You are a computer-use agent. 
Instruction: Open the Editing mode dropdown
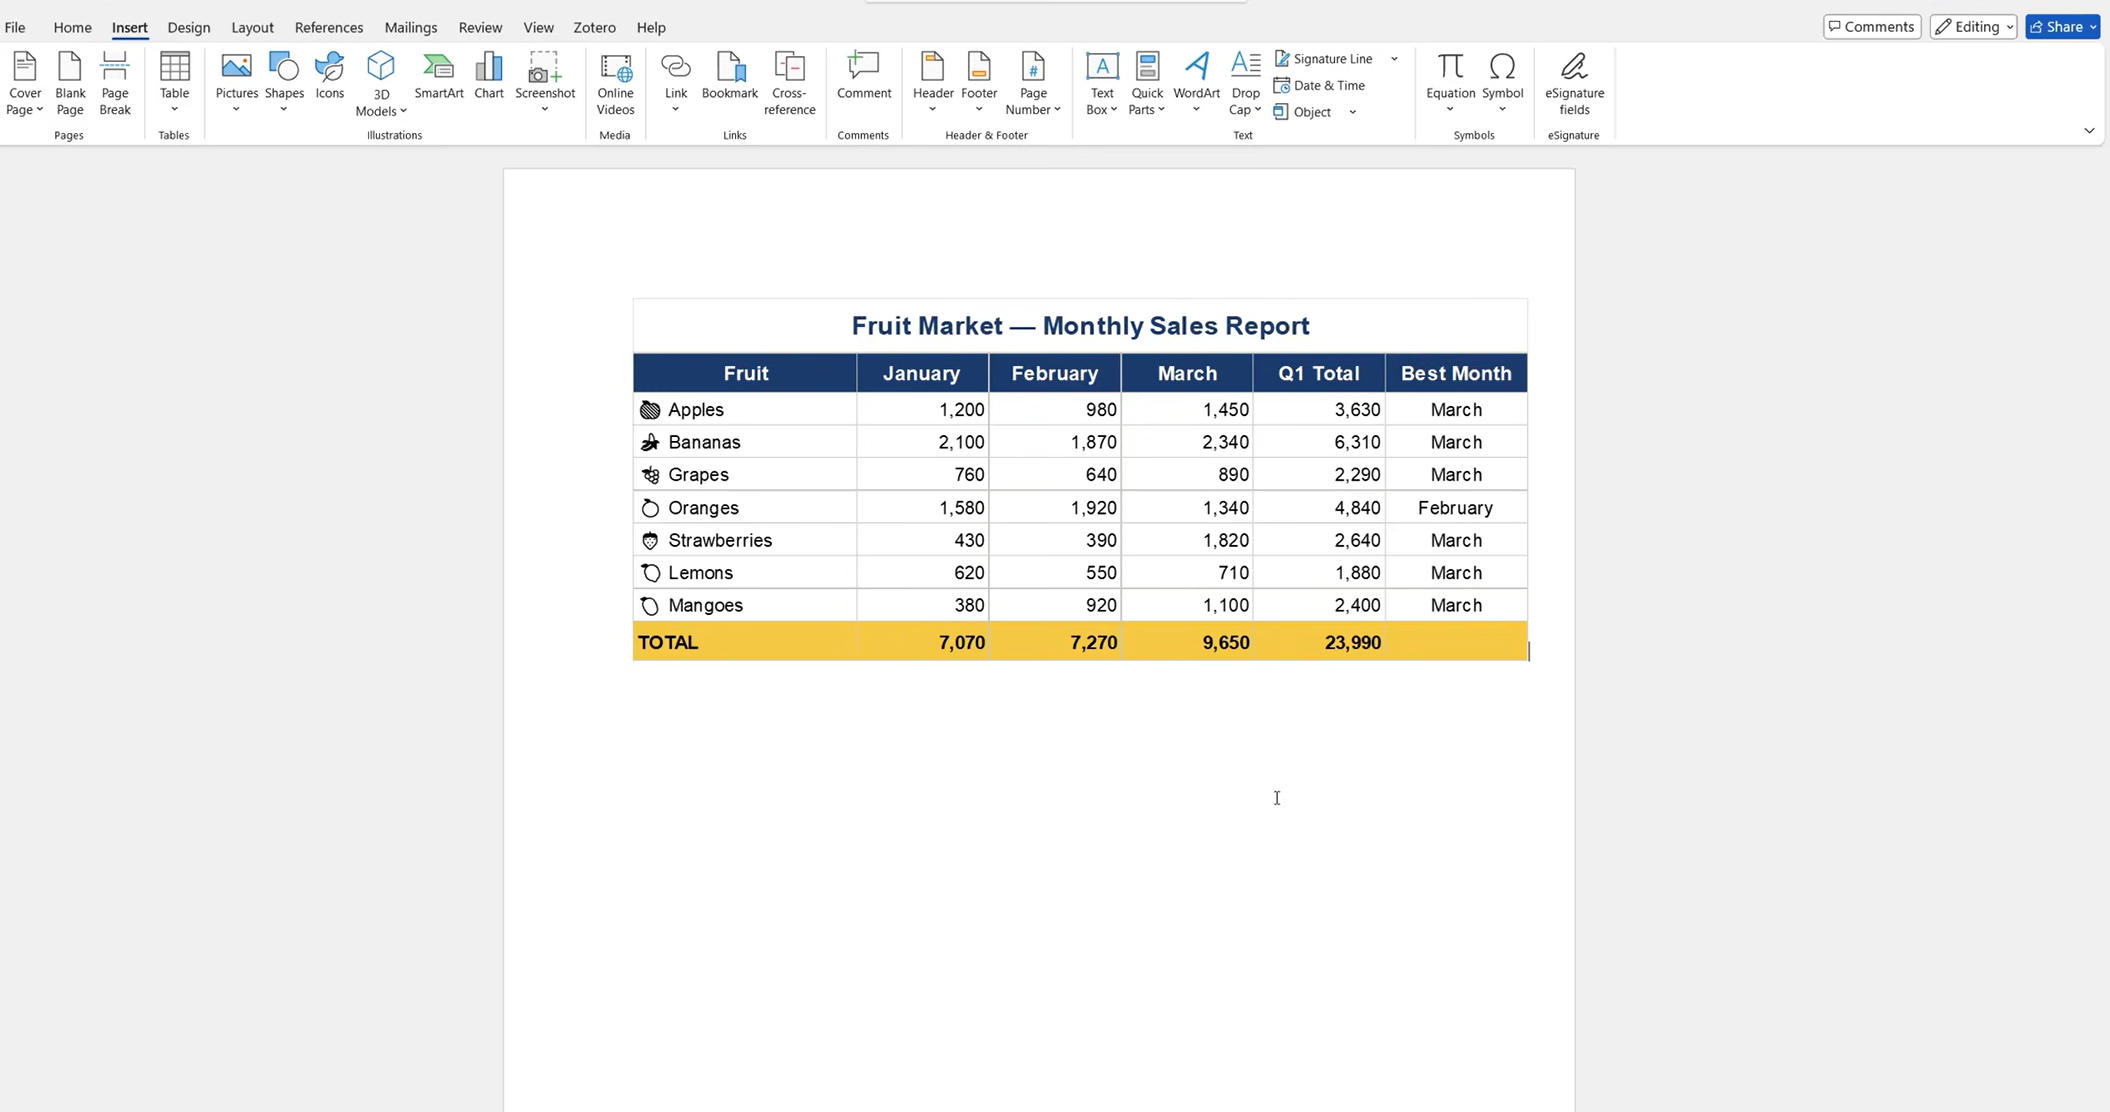click(1973, 27)
